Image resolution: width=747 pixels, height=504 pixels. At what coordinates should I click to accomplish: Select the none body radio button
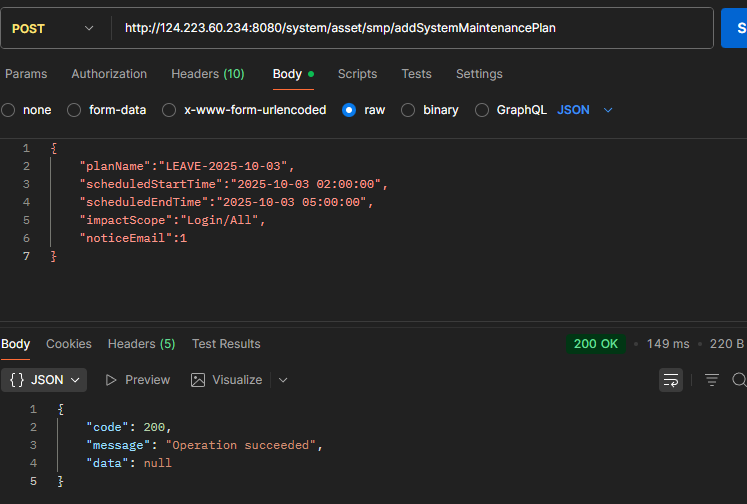coord(9,110)
